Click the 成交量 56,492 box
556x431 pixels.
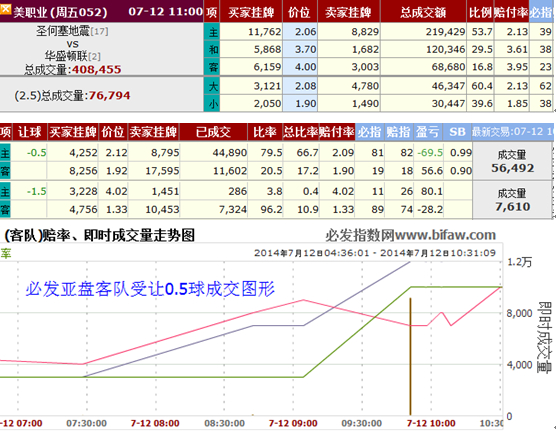click(x=513, y=161)
